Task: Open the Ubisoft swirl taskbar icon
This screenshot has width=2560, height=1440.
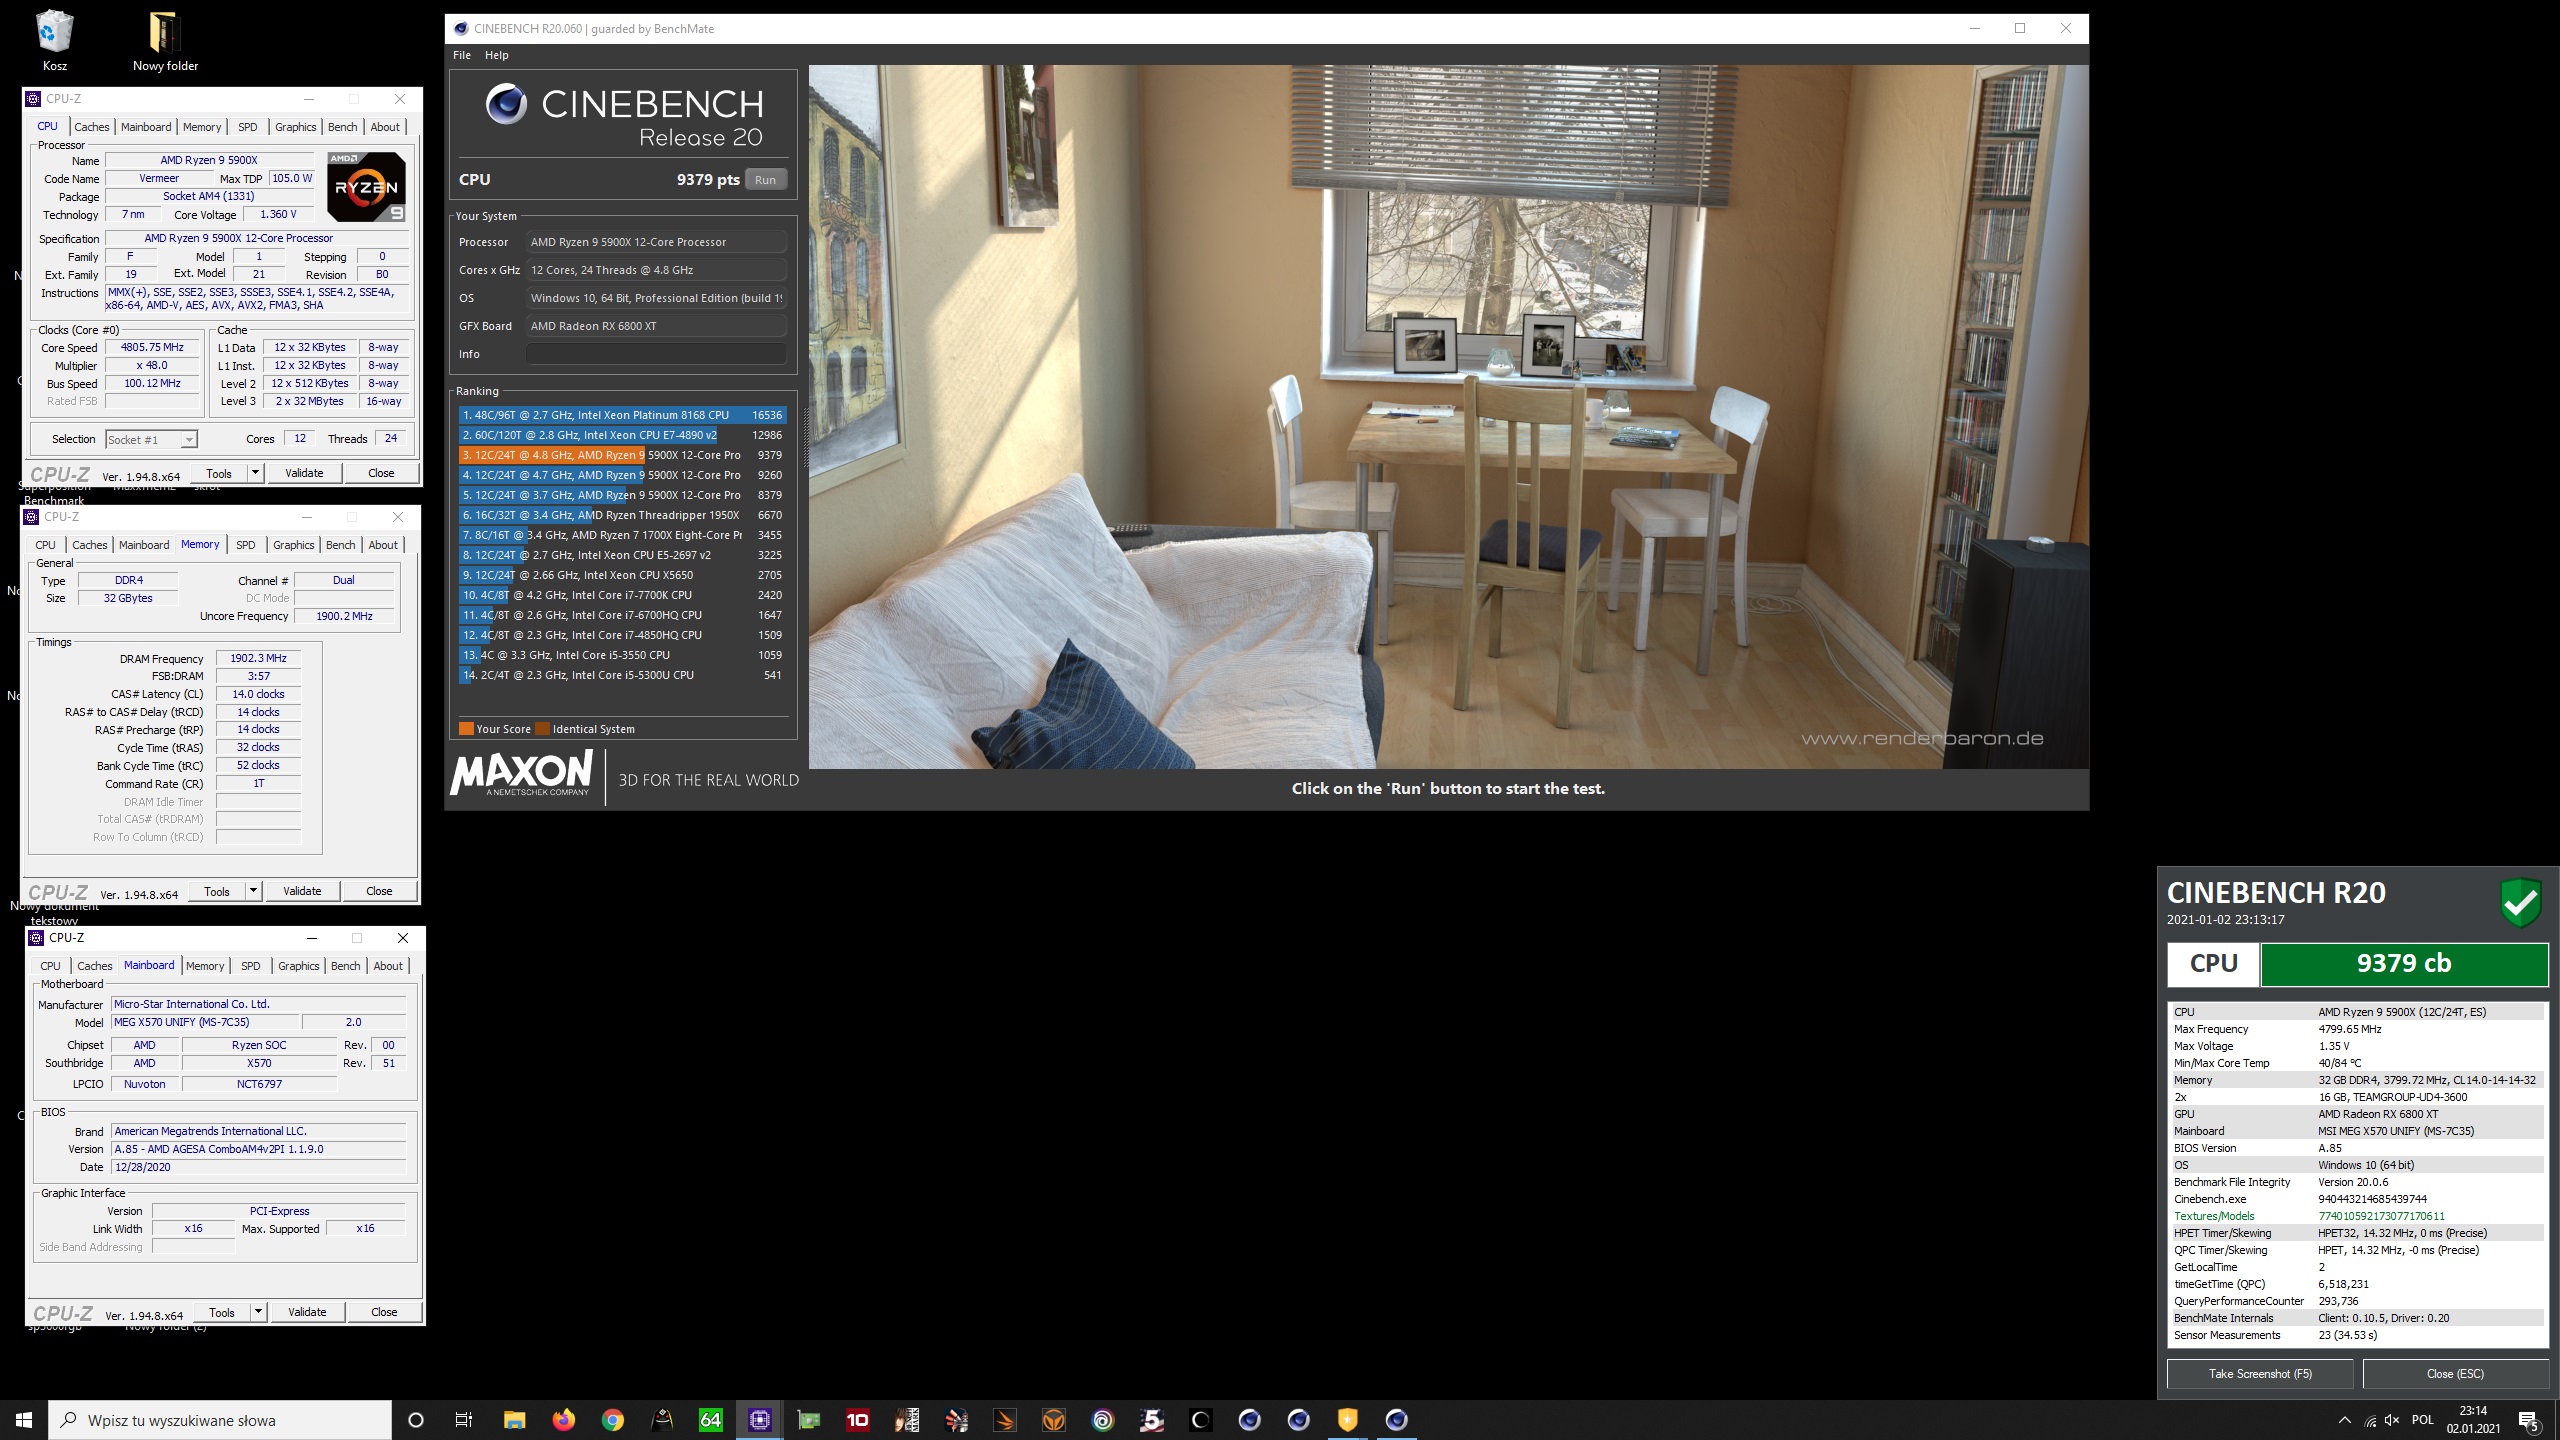Action: pos(1102,1420)
